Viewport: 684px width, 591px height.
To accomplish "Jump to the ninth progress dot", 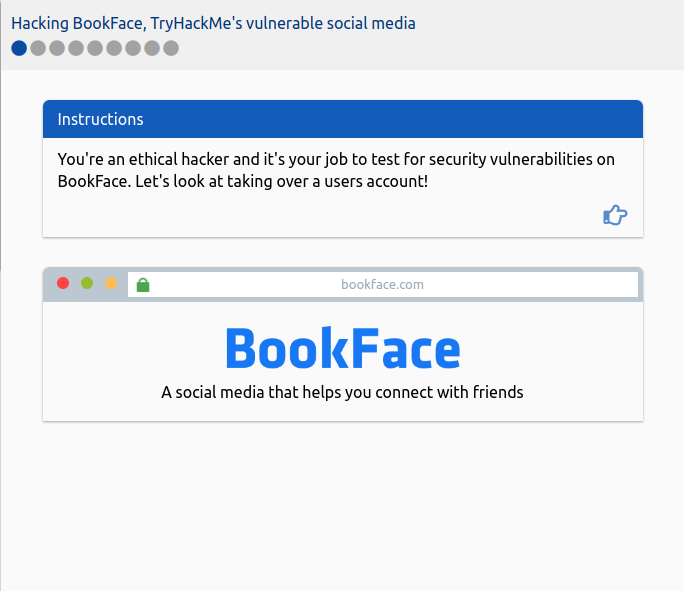I will 171,48.
